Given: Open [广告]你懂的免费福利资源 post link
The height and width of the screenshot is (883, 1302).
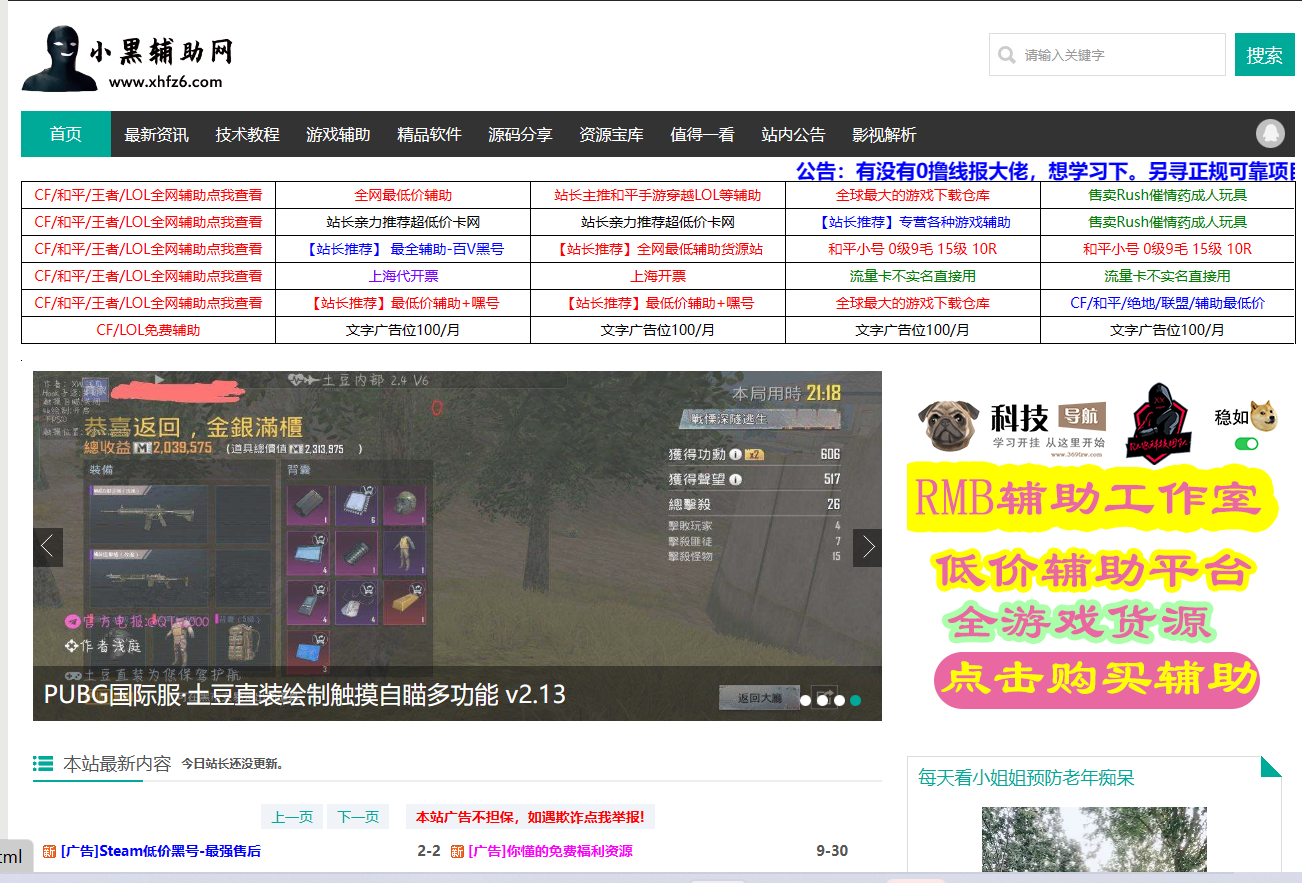Looking at the screenshot, I should pyautogui.click(x=550, y=851).
